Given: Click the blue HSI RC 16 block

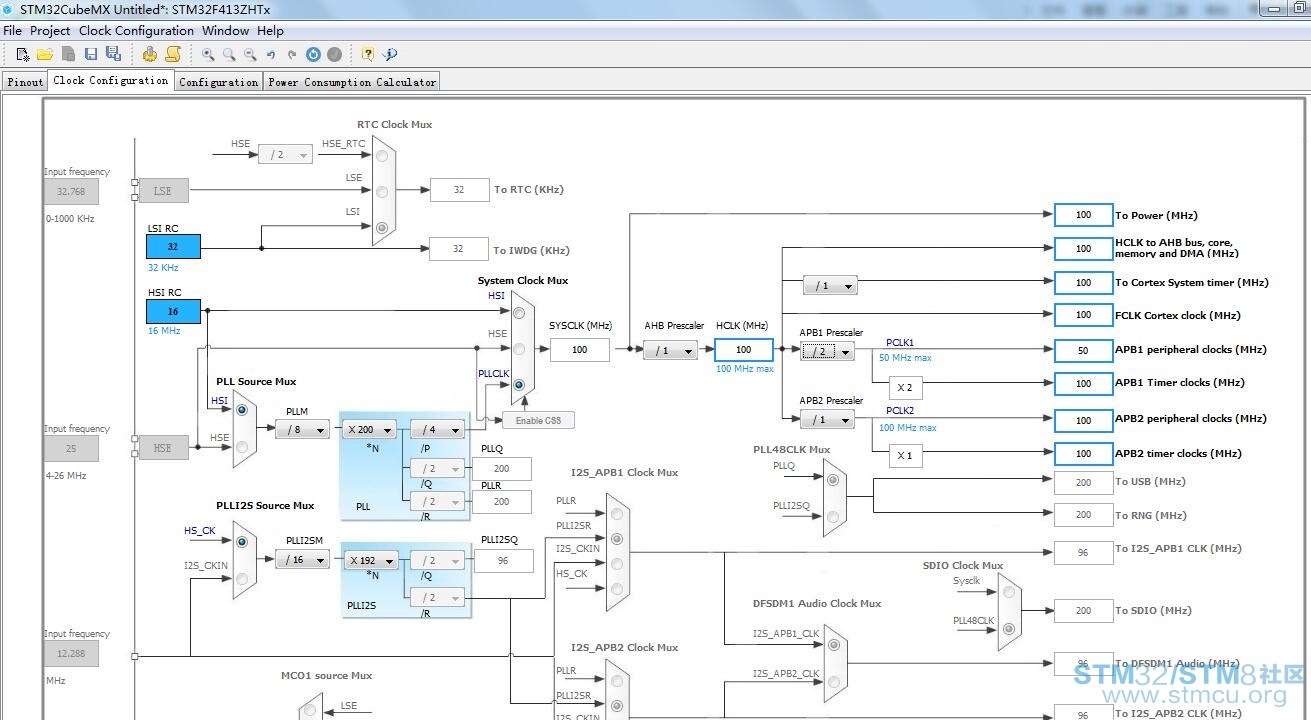Looking at the screenshot, I should [173, 311].
